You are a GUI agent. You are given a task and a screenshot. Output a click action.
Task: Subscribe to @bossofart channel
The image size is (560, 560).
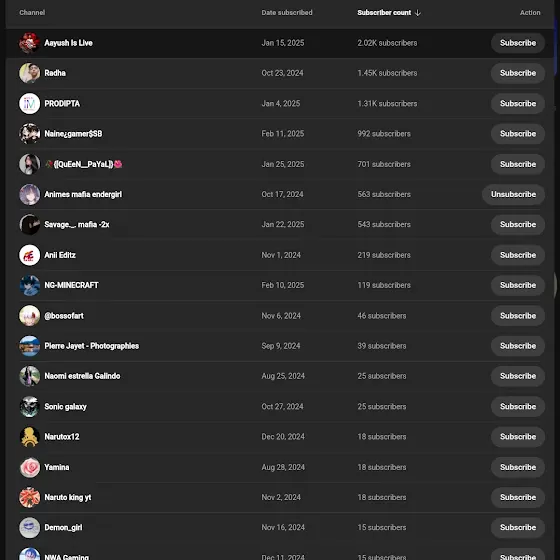coord(518,316)
